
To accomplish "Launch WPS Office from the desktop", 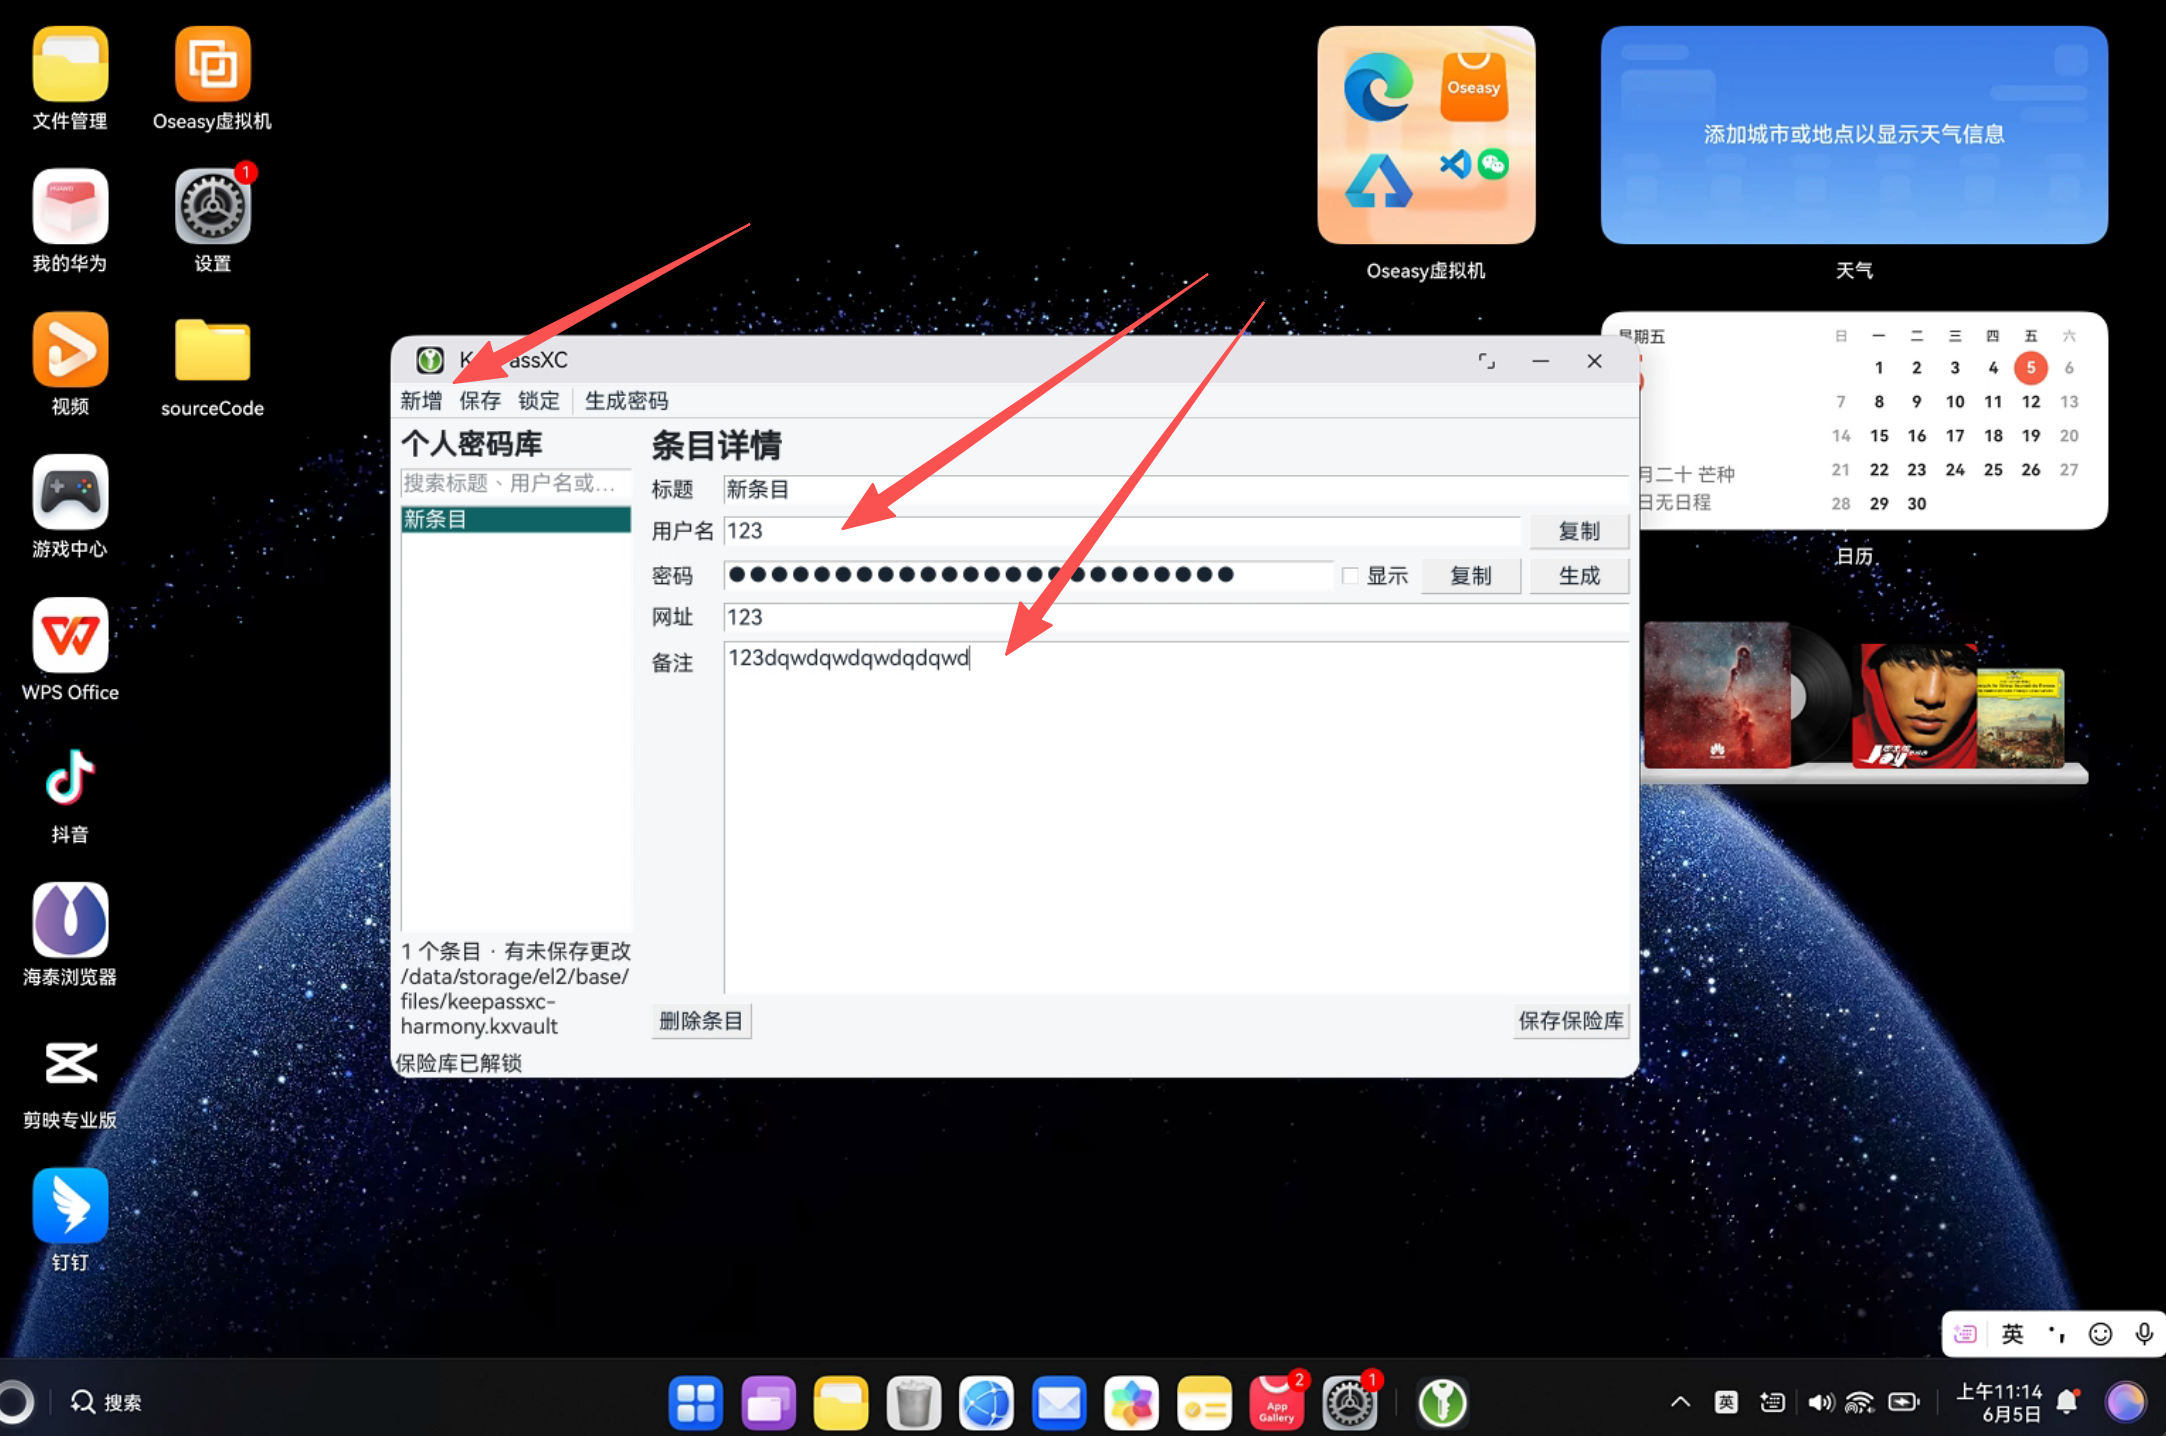I will (x=70, y=635).
